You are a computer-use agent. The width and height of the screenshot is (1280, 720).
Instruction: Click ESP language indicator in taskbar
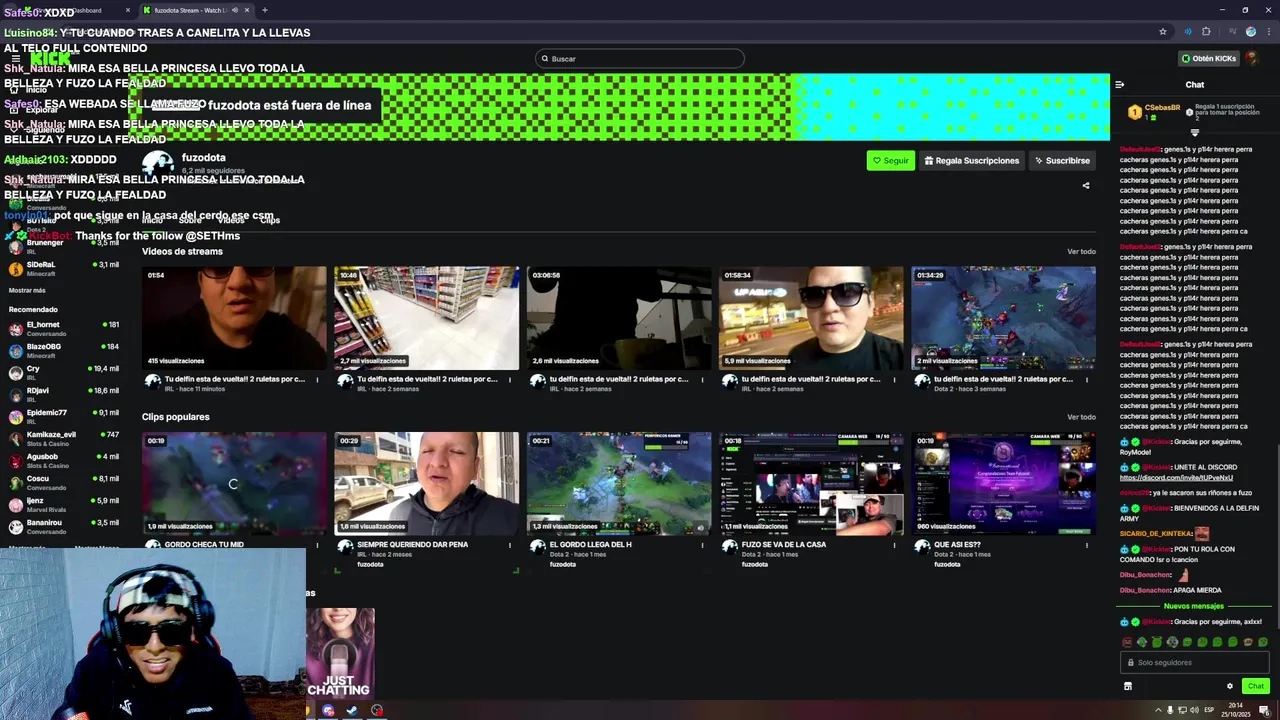pyautogui.click(x=1209, y=711)
